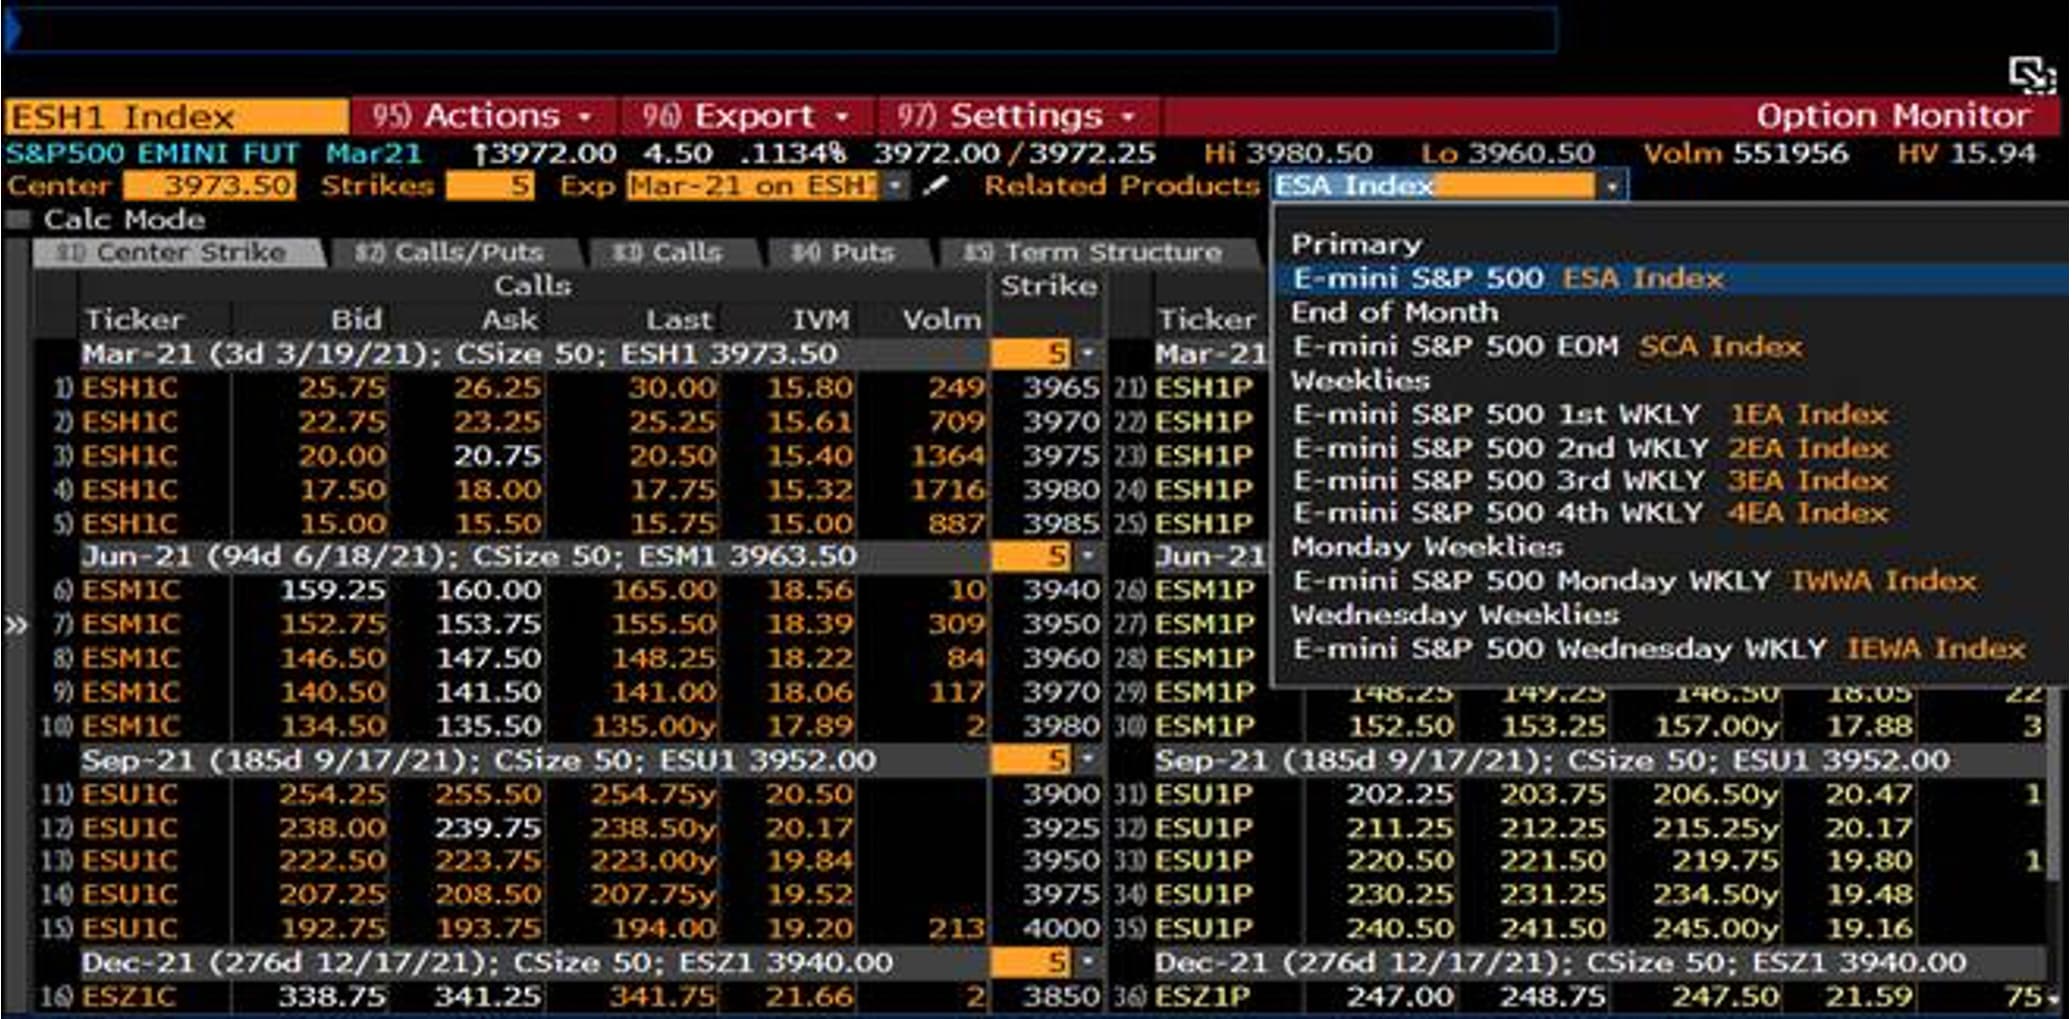Expand the Exp Mar-21 expiration dropdown
Screen dimensions: 2072x1019
[895, 186]
